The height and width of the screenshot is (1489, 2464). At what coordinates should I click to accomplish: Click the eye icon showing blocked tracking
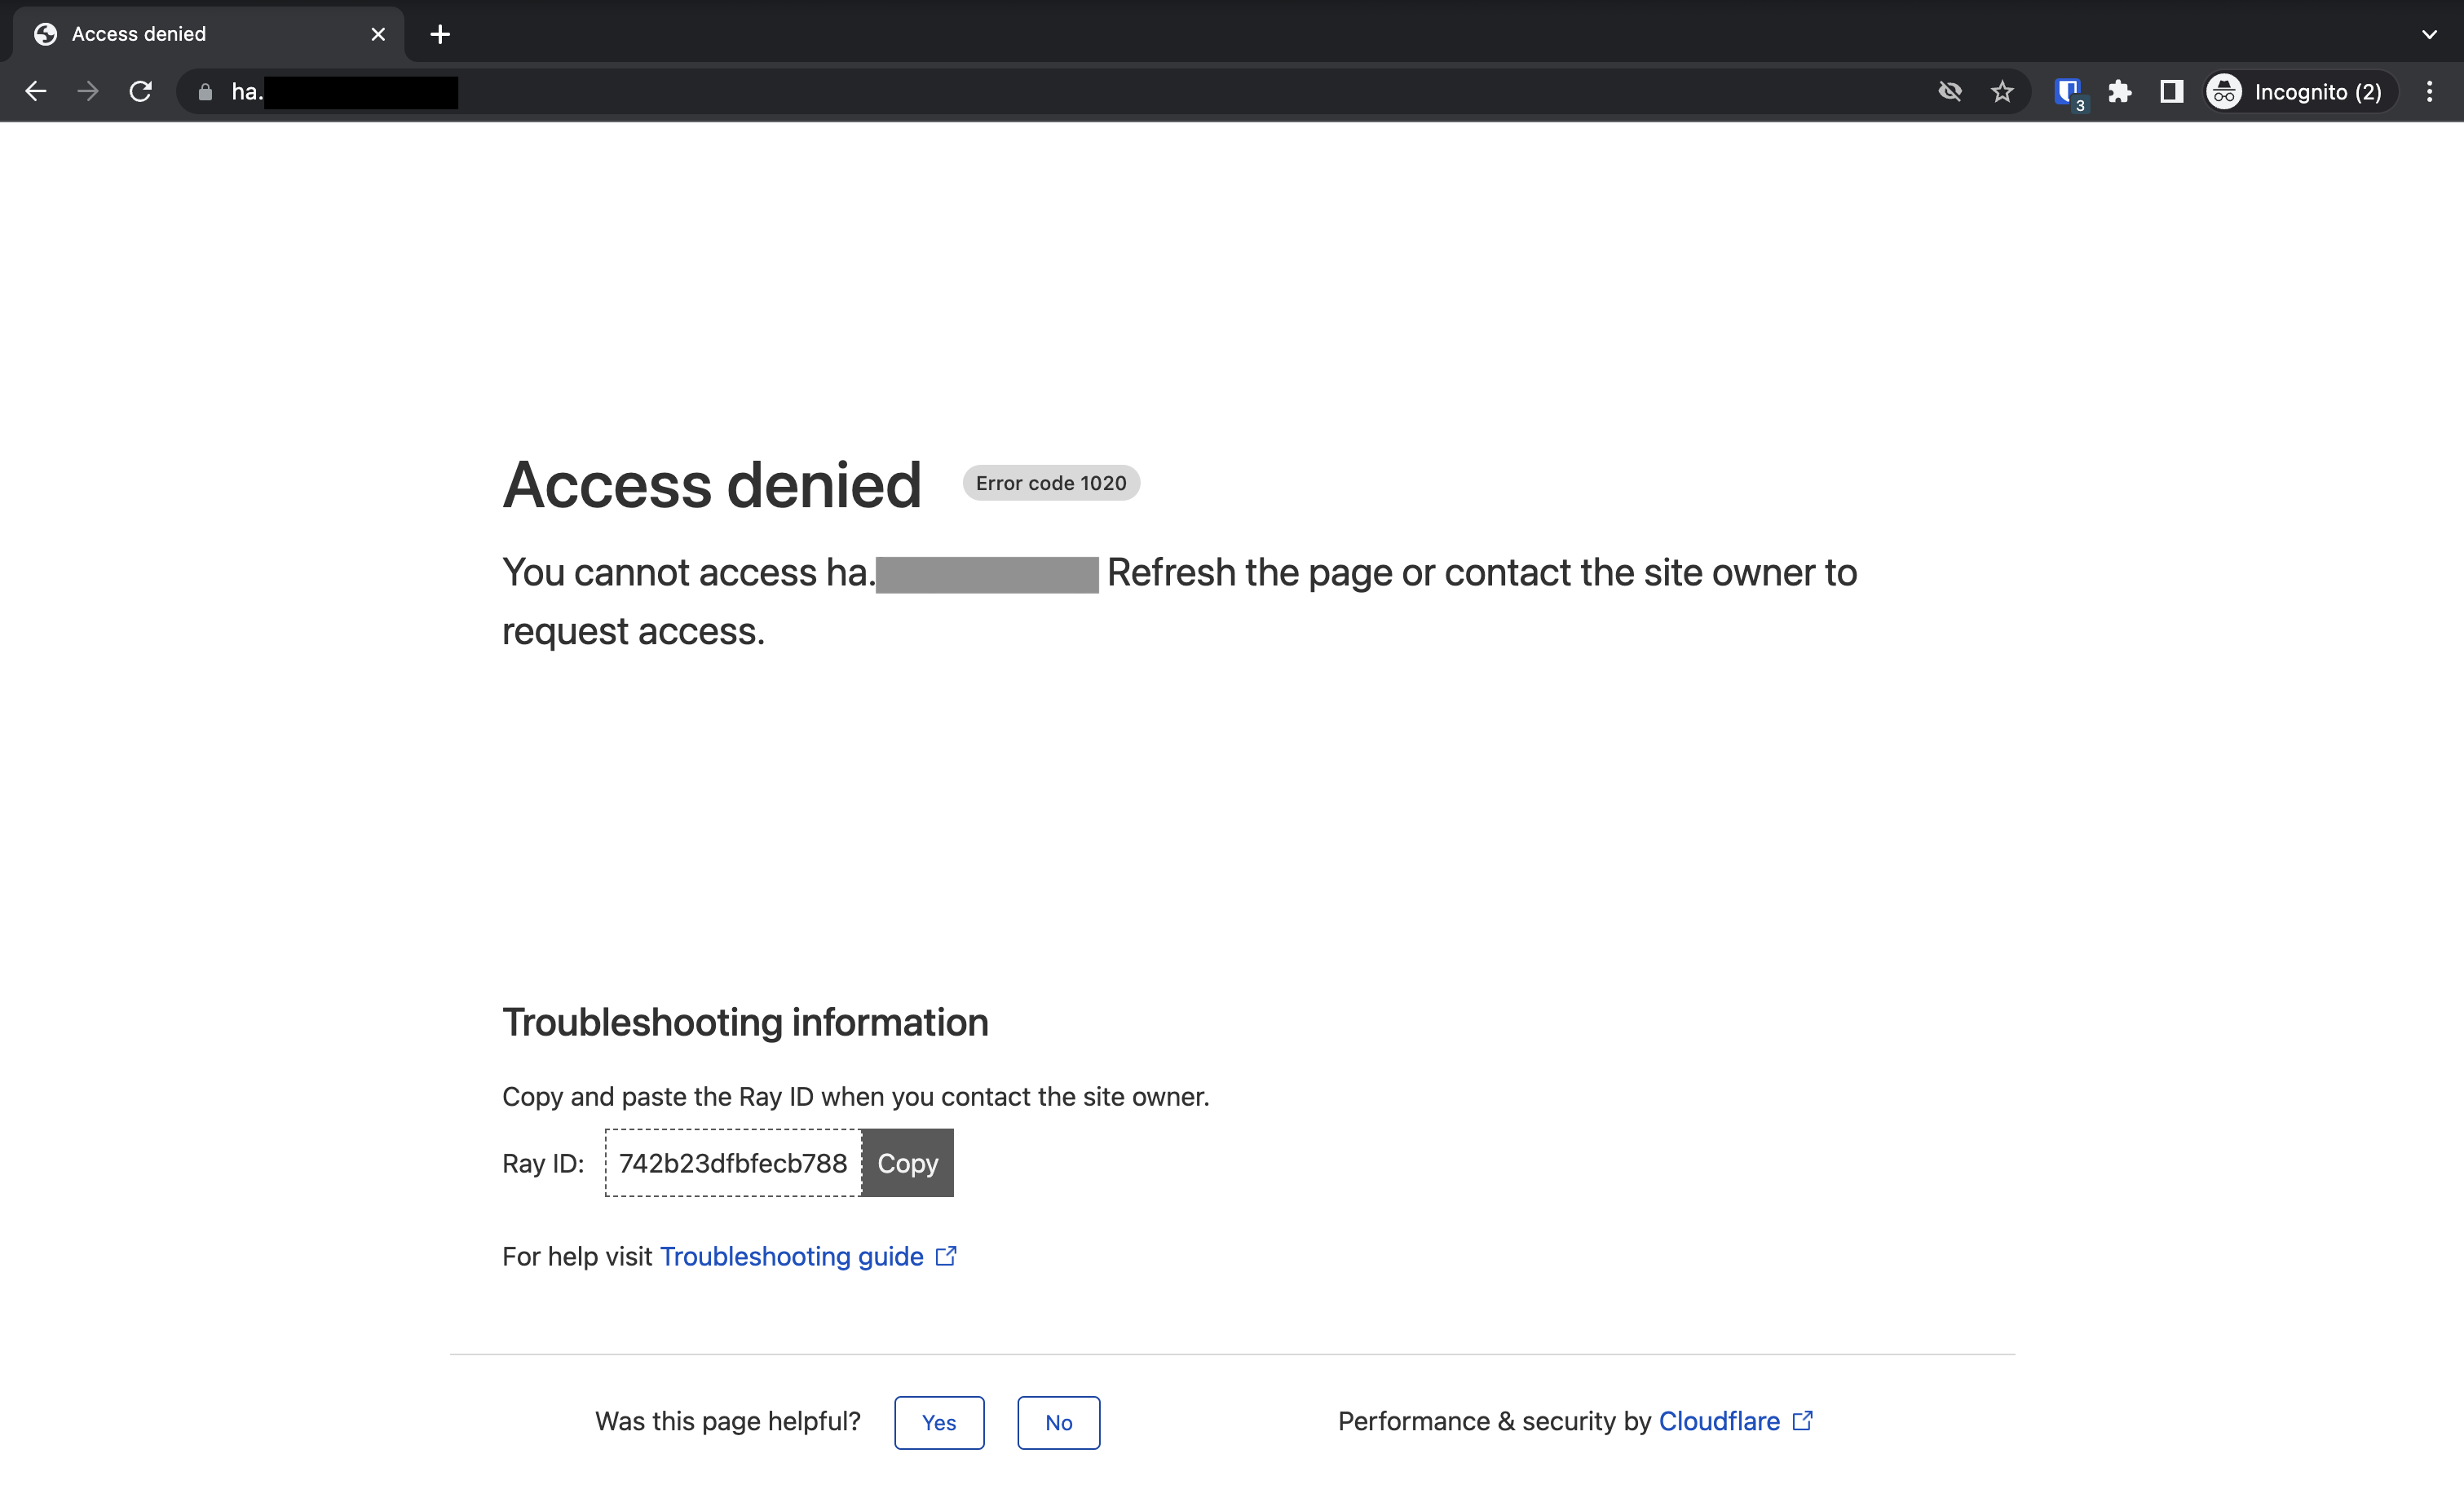[x=1950, y=91]
